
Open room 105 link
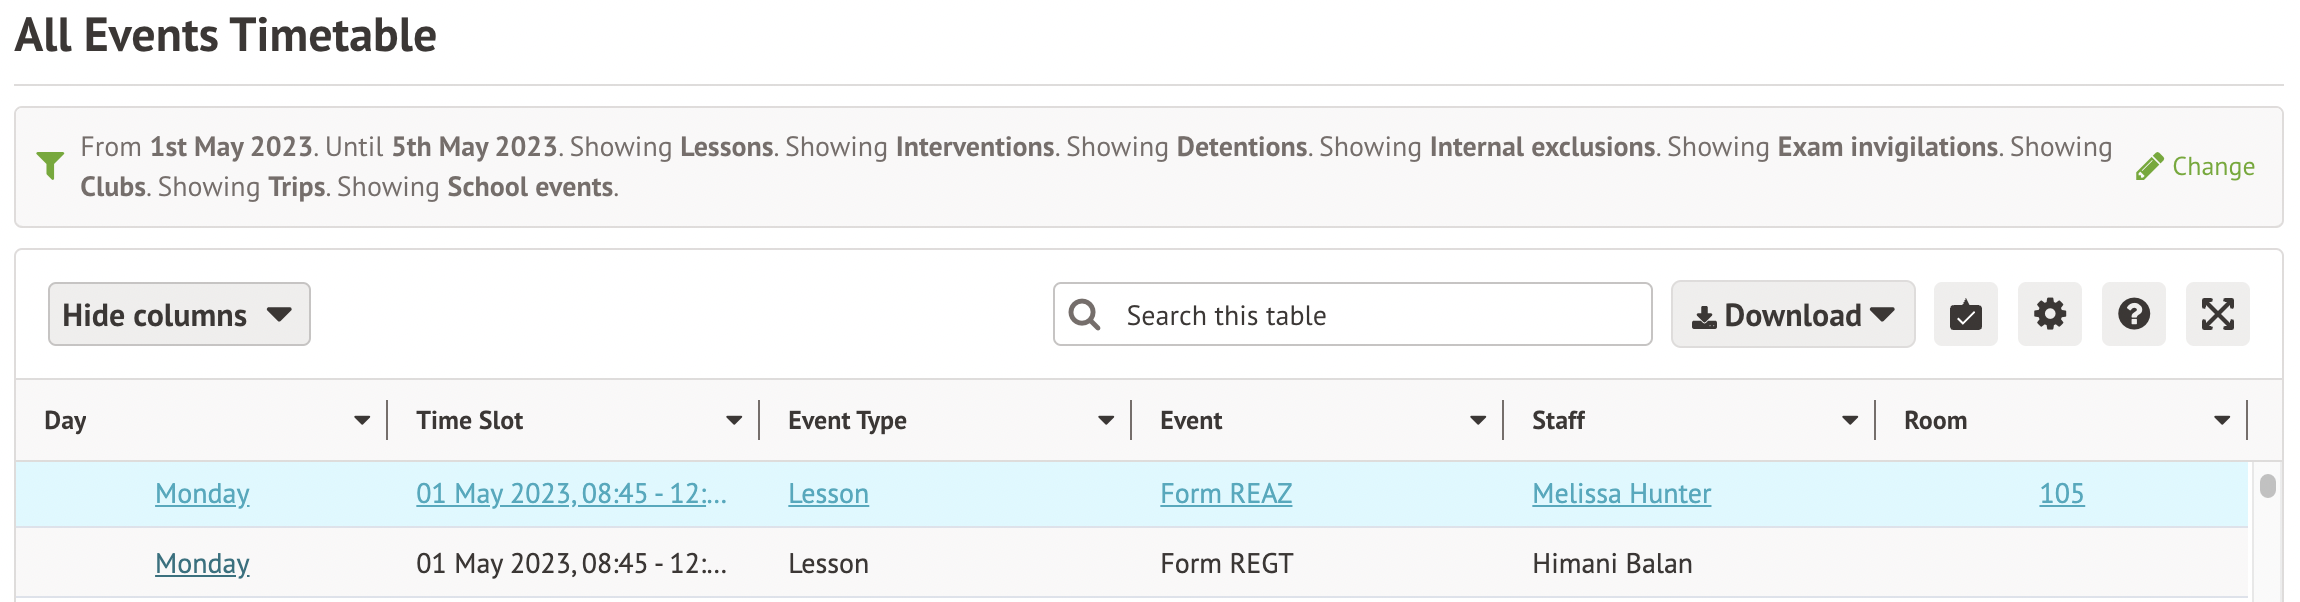pyautogui.click(x=2061, y=494)
